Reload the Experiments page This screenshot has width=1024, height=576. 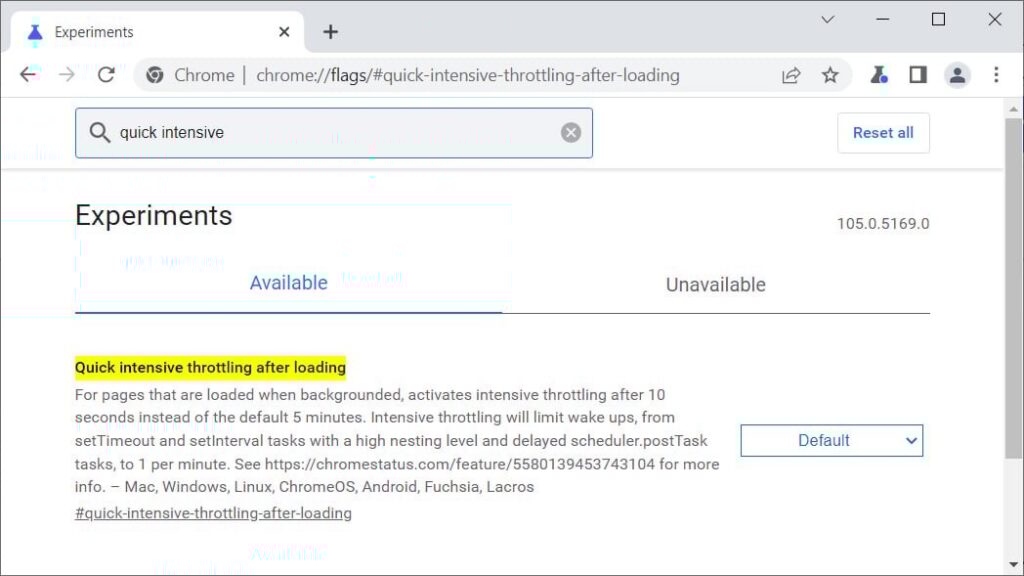point(106,74)
